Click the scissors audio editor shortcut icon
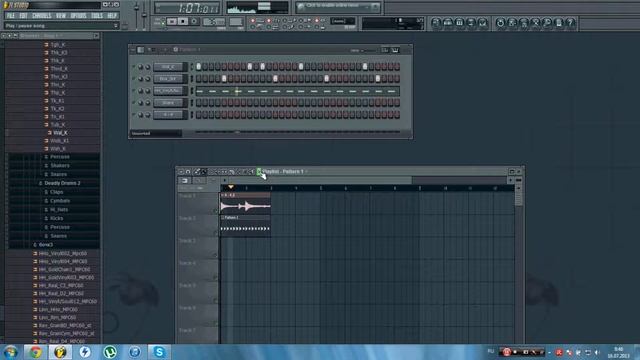 point(536,23)
